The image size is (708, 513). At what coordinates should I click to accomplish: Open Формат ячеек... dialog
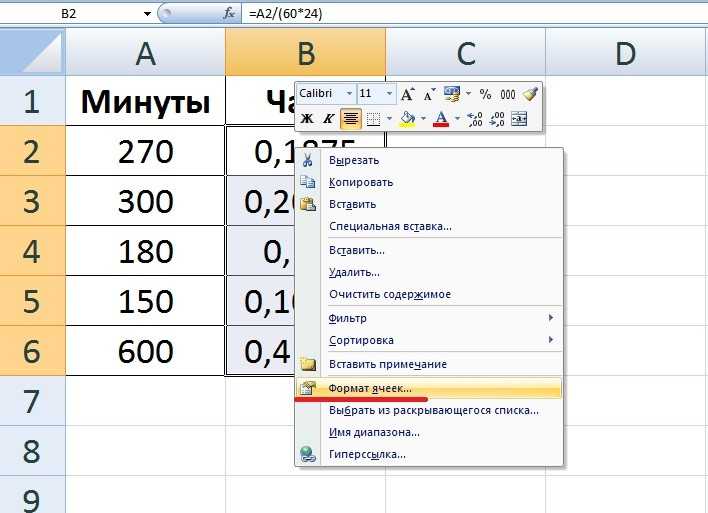(429, 388)
